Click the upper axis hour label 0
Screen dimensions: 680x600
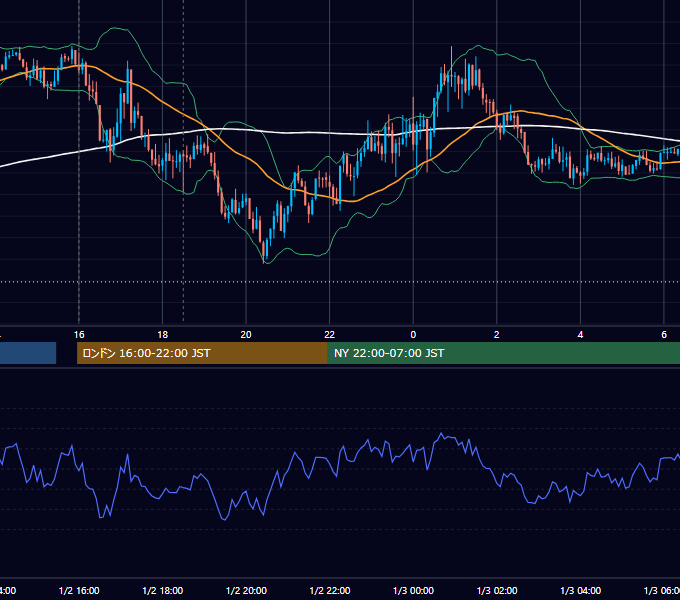pos(413,335)
